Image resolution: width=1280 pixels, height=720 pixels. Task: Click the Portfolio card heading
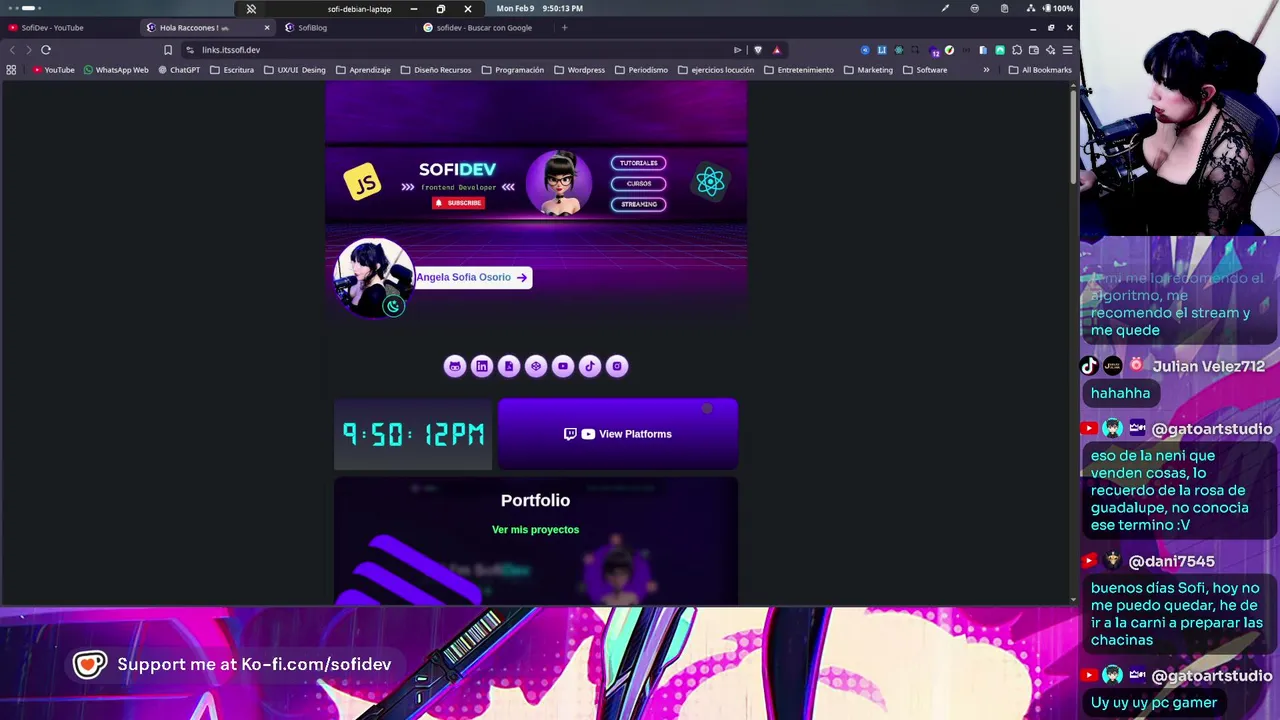click(535, 500)
